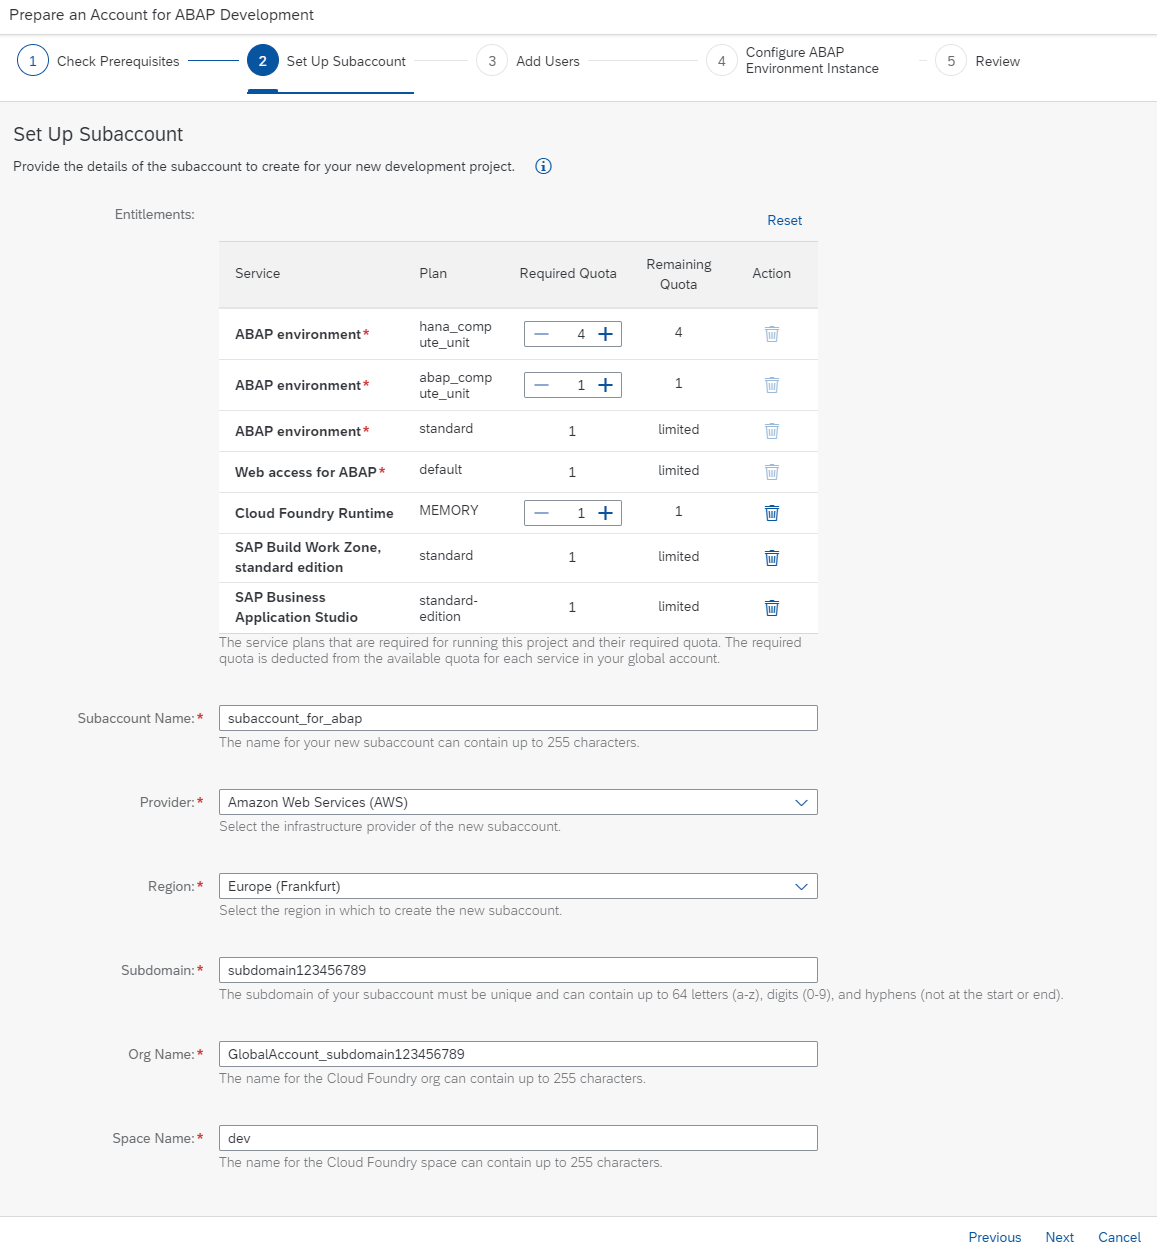This screenshot has height=1252, width=1157.
Task: Click the MEMORY plan quota value field
Action: [574, 513]
